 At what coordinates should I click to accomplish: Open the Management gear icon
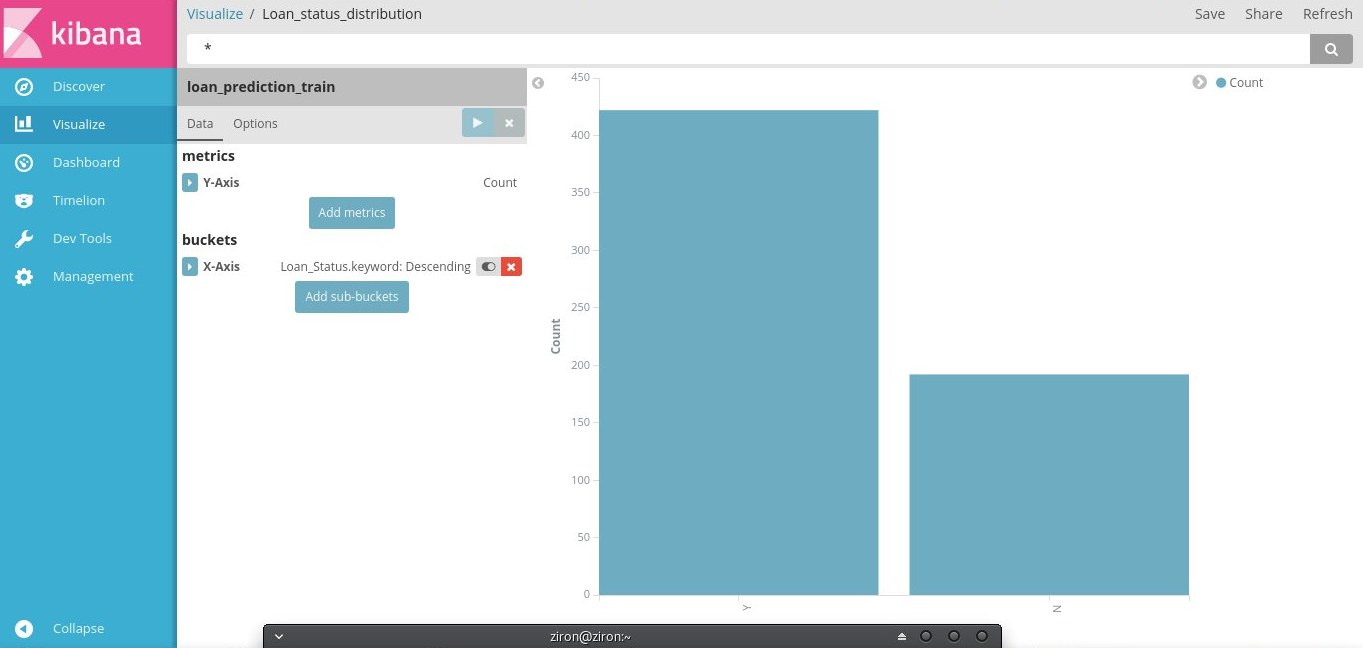point(24,277)
